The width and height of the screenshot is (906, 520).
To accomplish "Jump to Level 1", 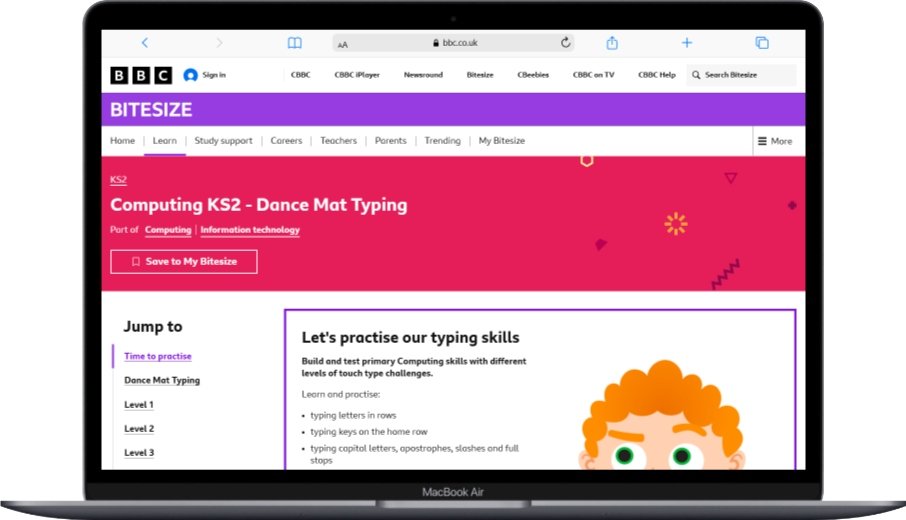I will click(x=139, y=404).
